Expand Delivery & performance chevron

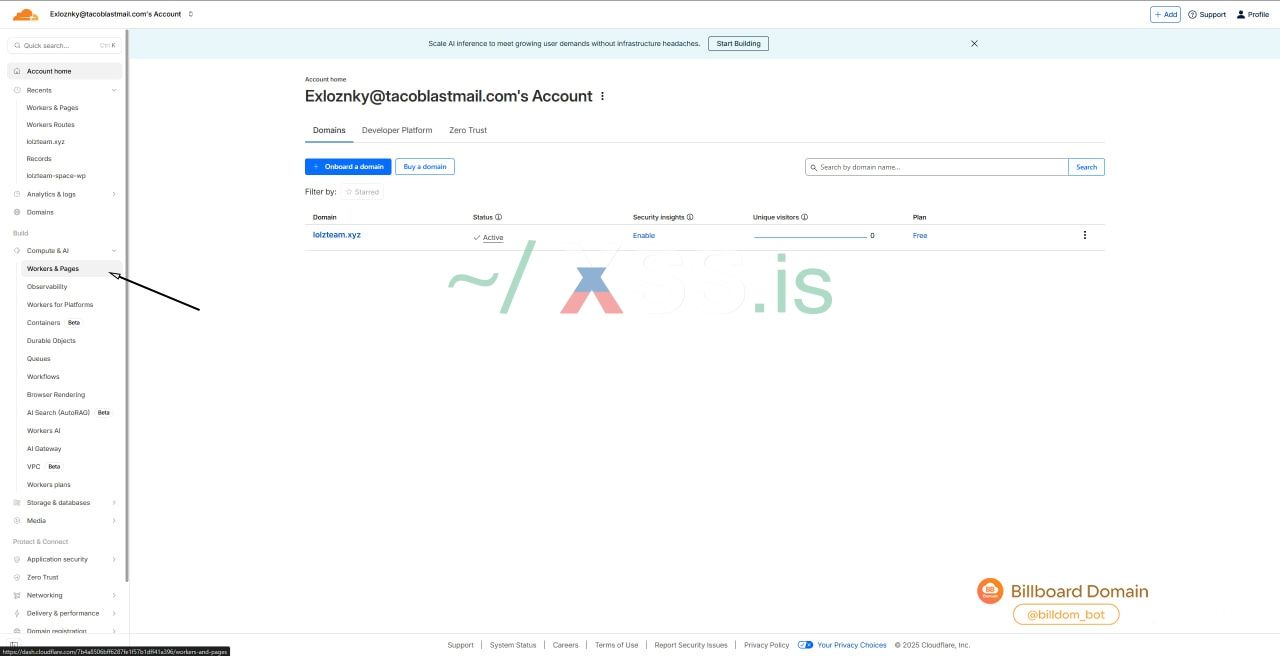[114, 614]
